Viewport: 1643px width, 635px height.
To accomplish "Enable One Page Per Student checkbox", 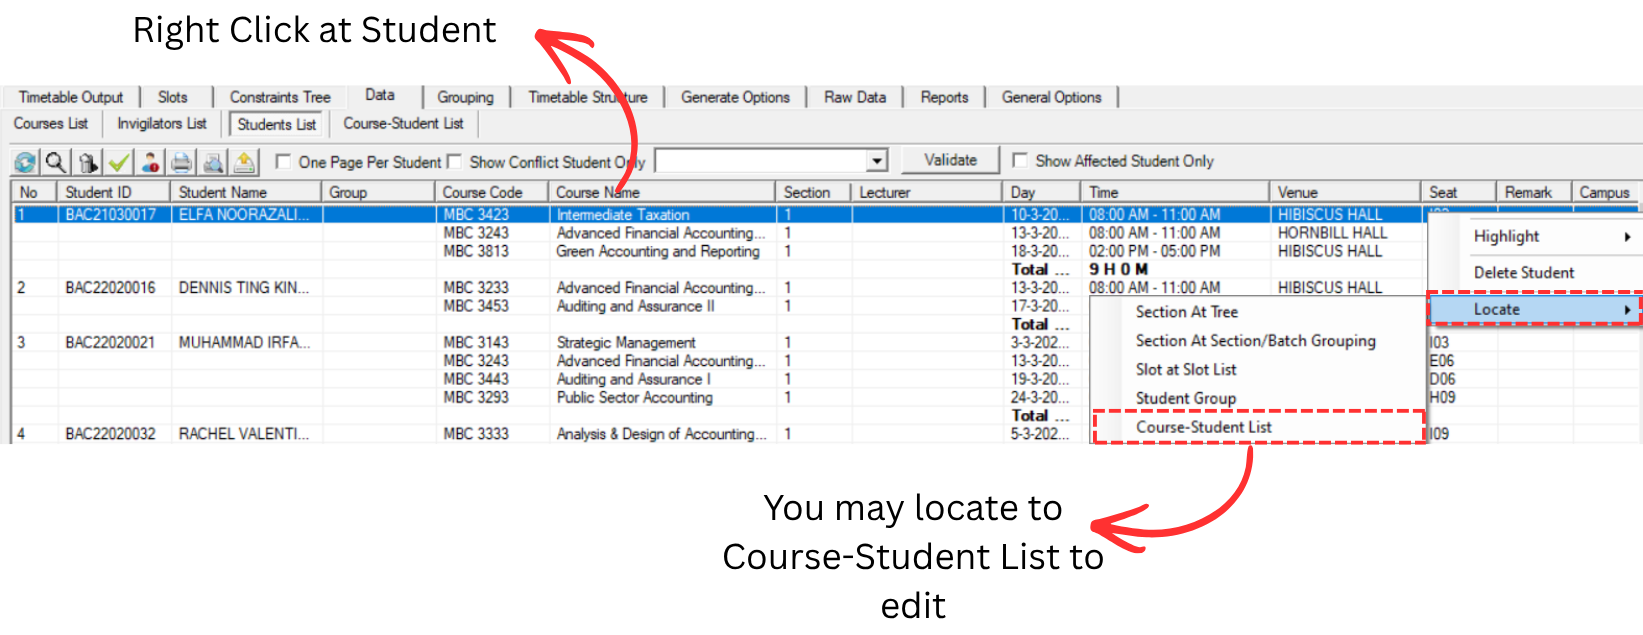I will pos(283,161).
